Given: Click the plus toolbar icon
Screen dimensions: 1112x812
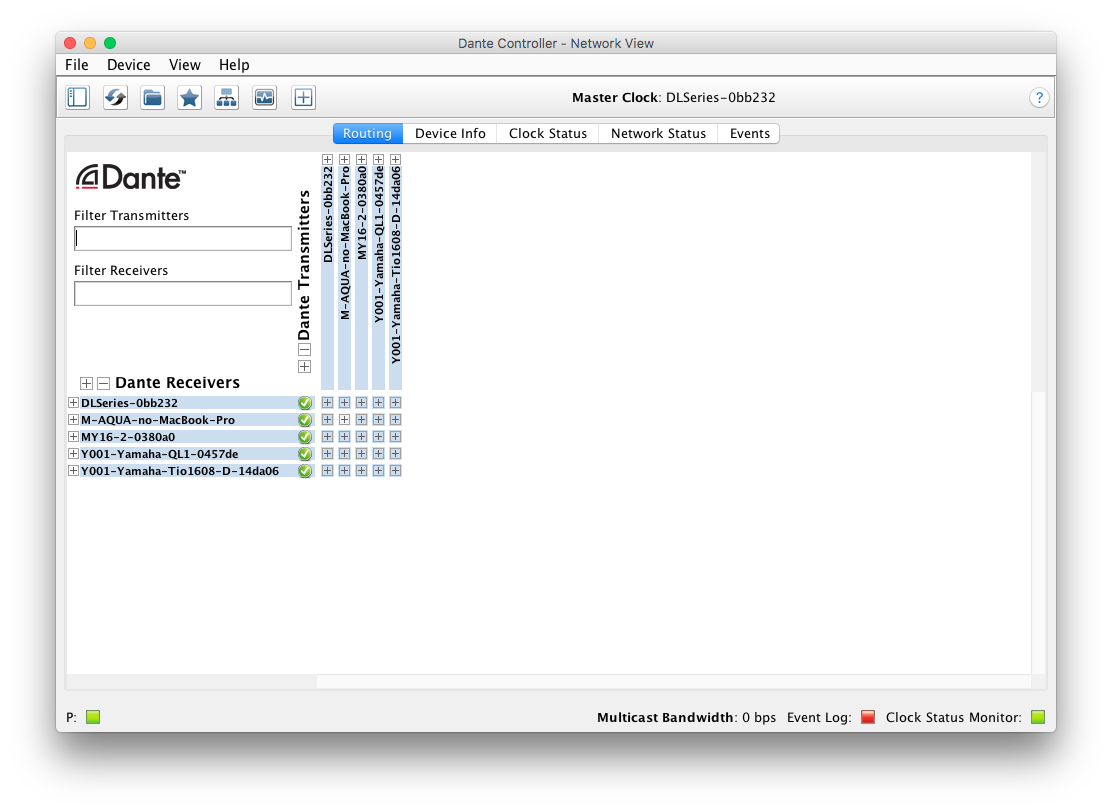Looking at the screenshot, I should tap(304, 97).
